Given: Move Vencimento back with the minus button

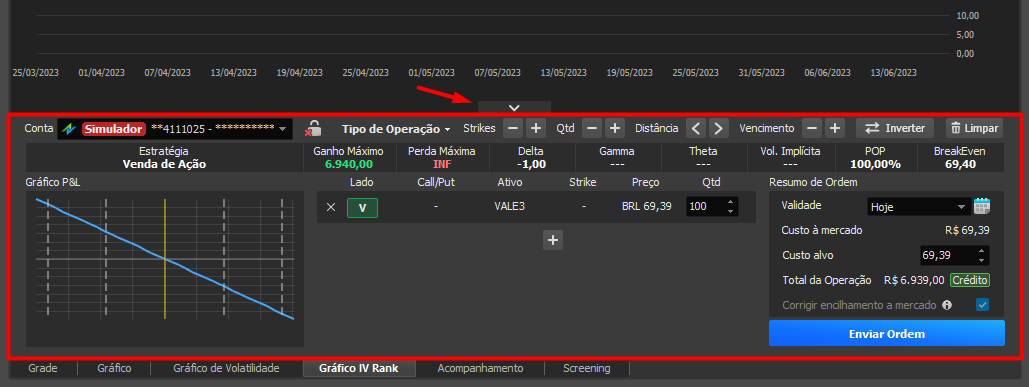Looking at the screenshot, I should click(x=812, y=129).
